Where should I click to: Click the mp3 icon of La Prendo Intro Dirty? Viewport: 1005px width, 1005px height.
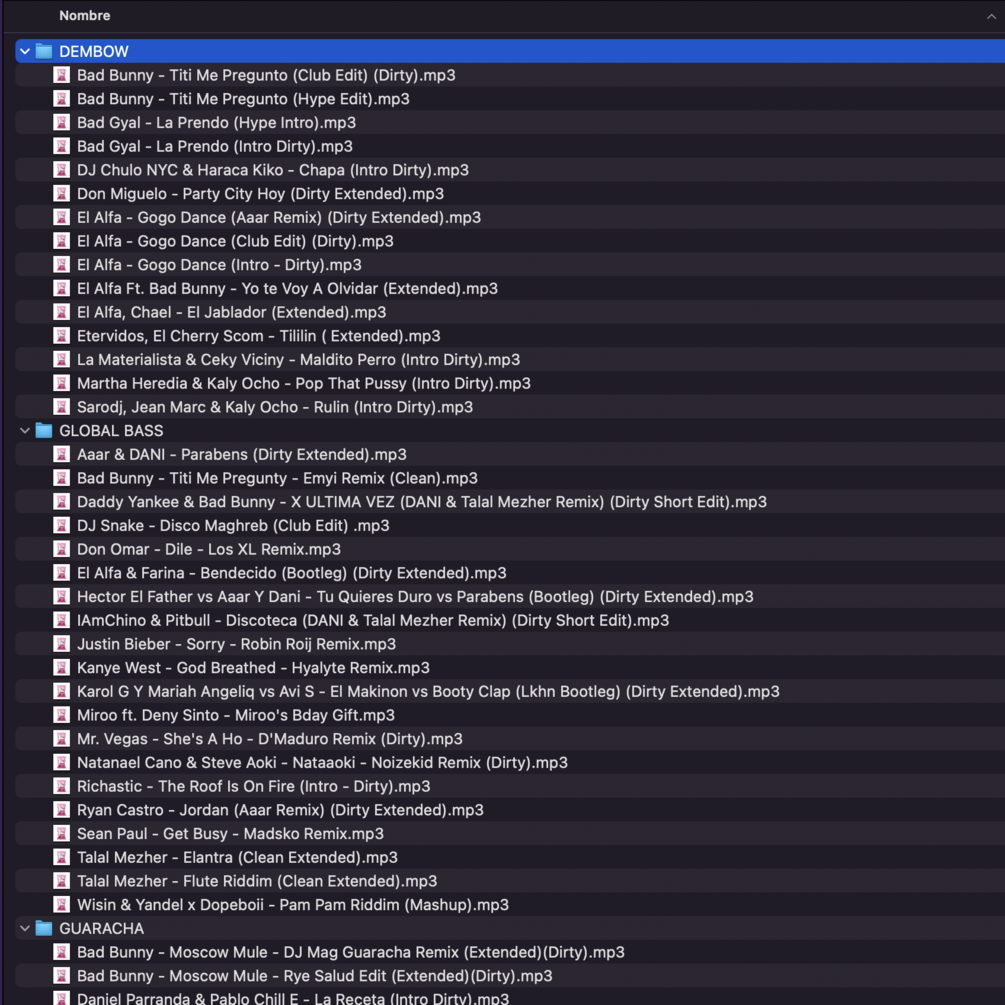[62, 146]
